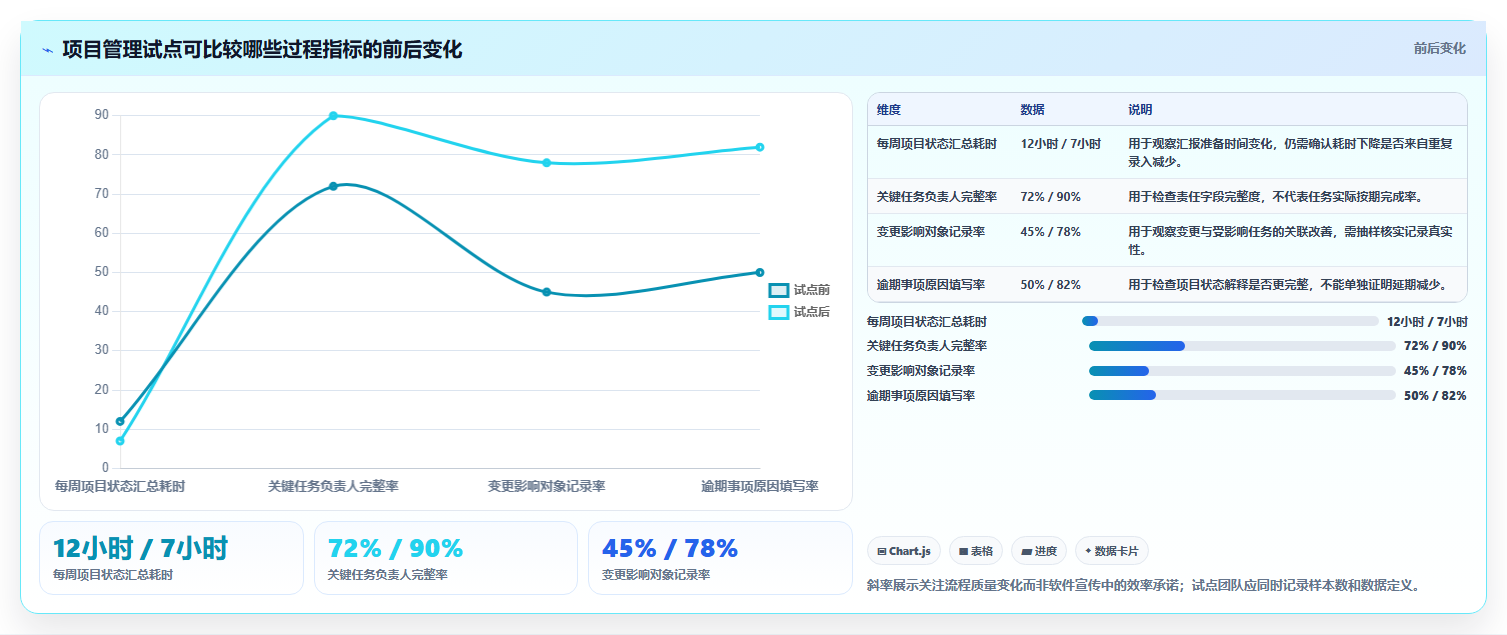Click table cell 12小时 / 7小时
The image size is (1507, 635).
[x=1060, y=144]
